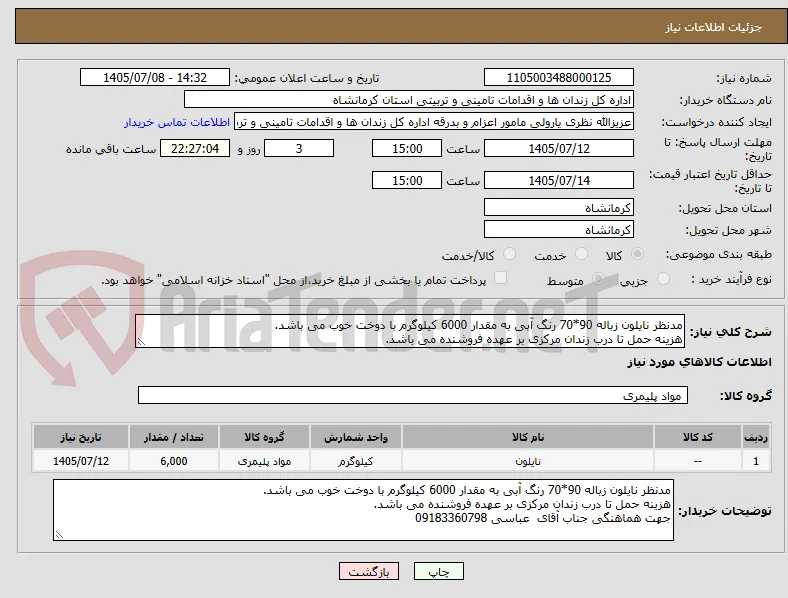The image size is (788, 598).
Task: Click the remaining time field 22:27:04
Action: 195,148
